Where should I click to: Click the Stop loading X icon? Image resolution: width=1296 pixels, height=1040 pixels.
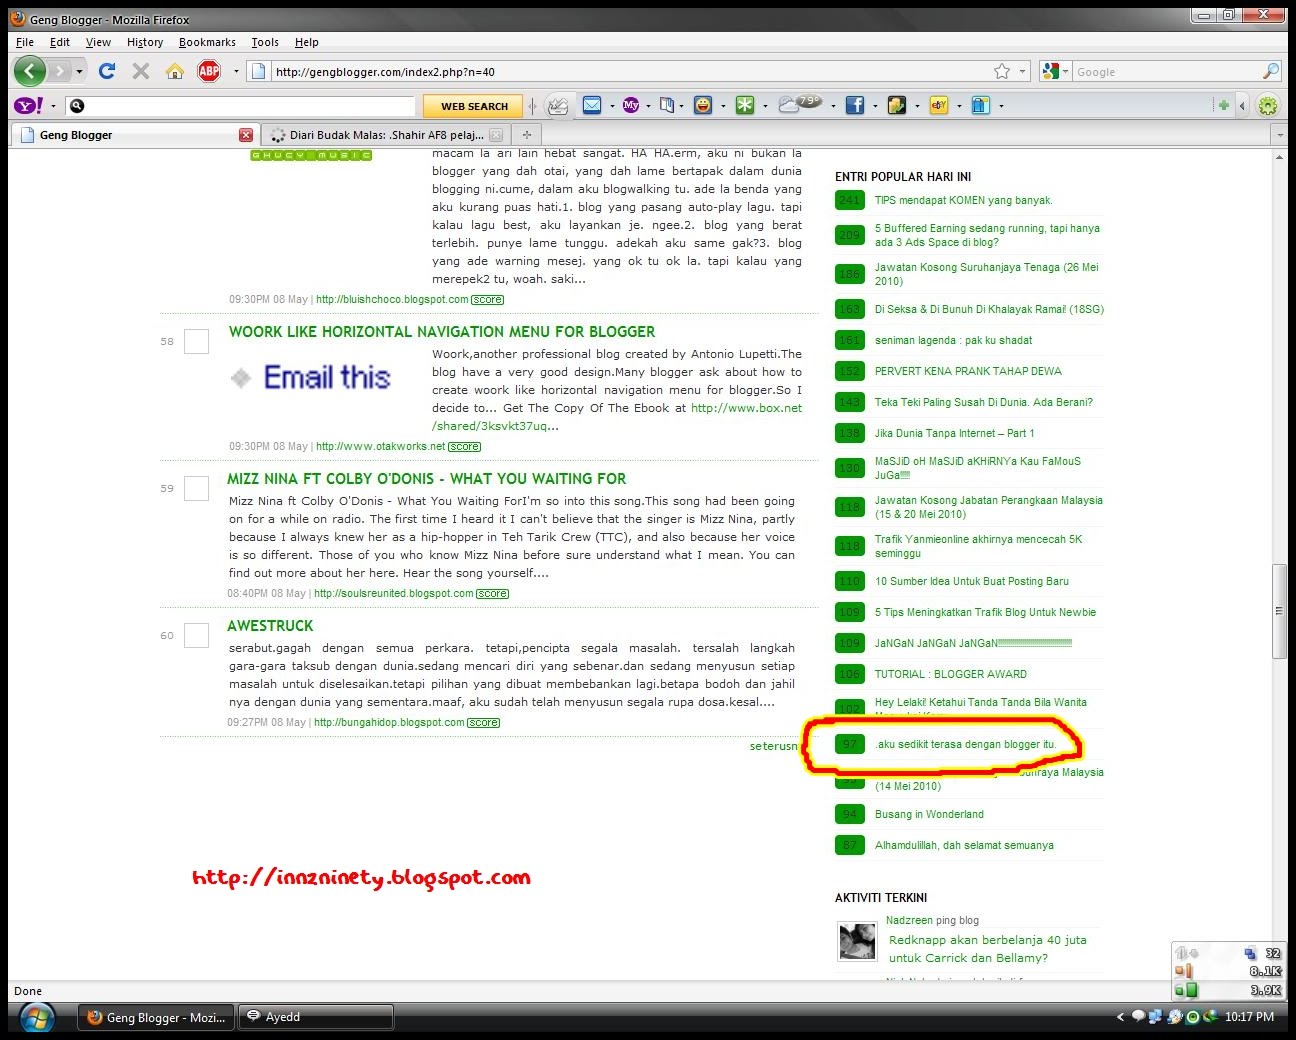click(141, 71)
